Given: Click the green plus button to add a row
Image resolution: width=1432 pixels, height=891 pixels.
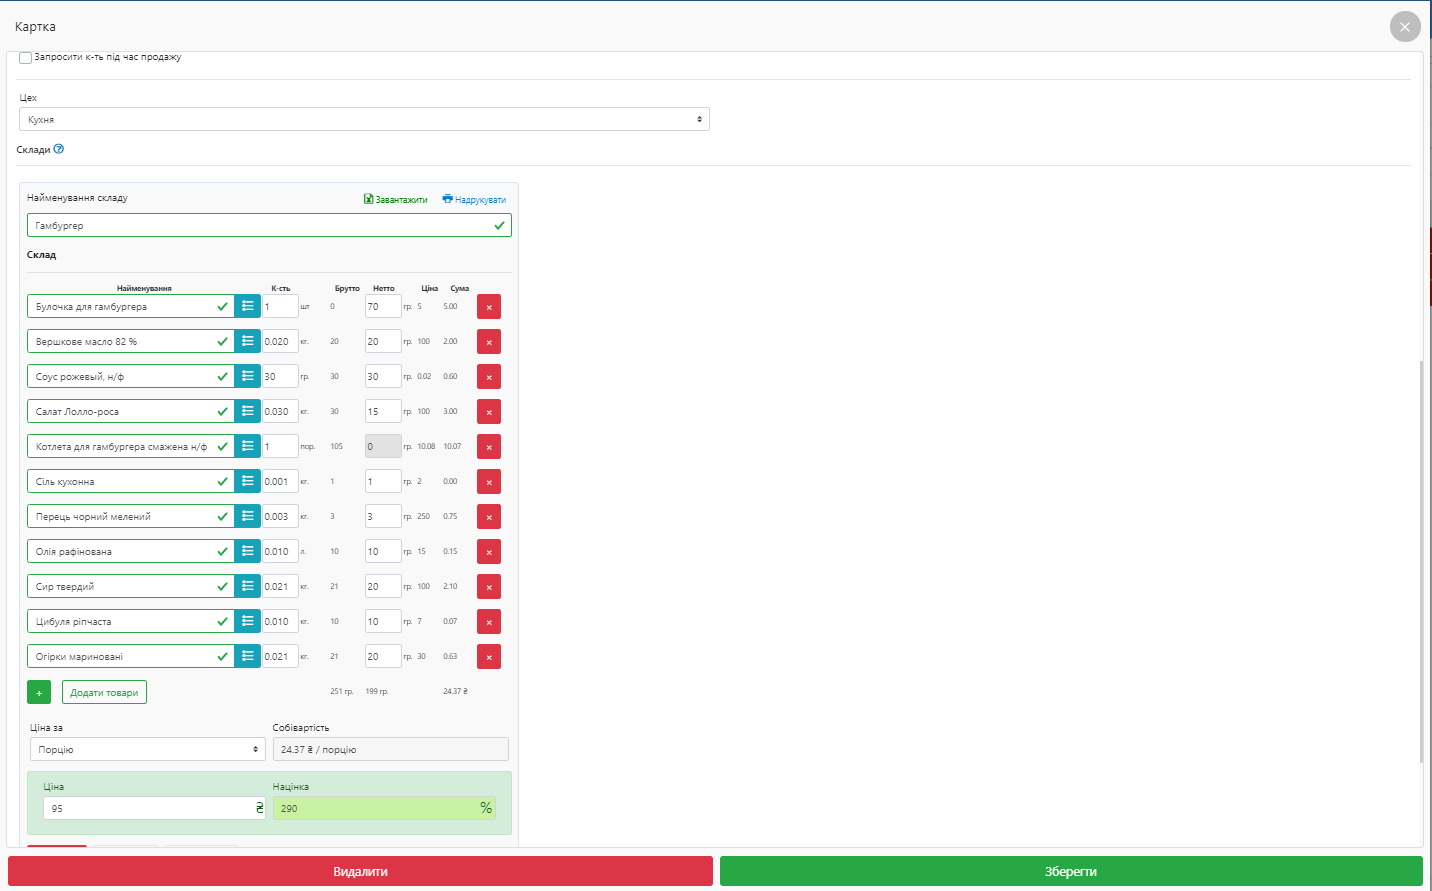Looking at the screenshot, I should [x=39, y=693].
